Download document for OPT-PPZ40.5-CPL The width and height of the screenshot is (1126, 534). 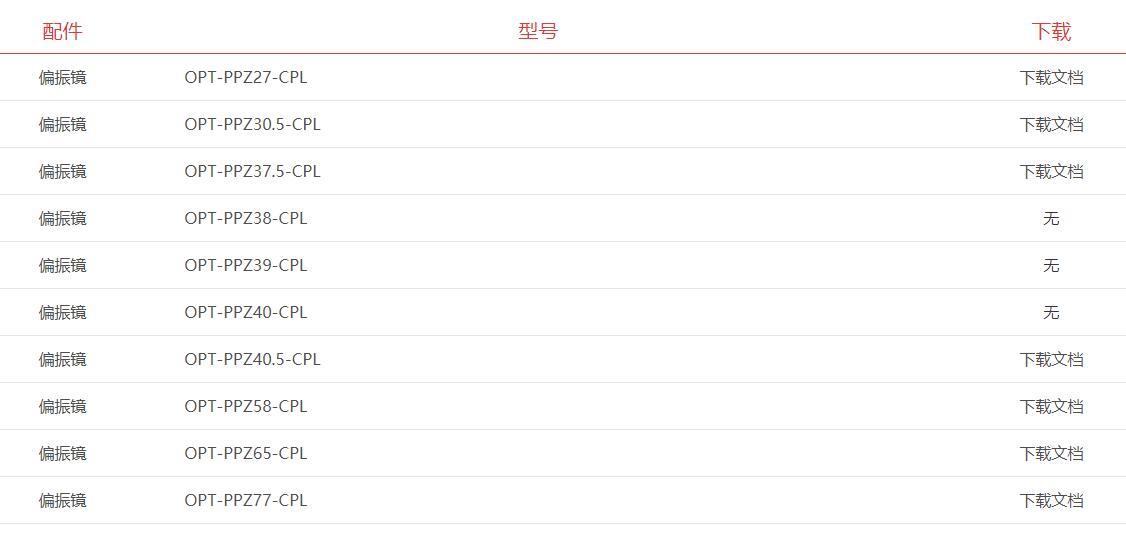(x=1051, y=360)
